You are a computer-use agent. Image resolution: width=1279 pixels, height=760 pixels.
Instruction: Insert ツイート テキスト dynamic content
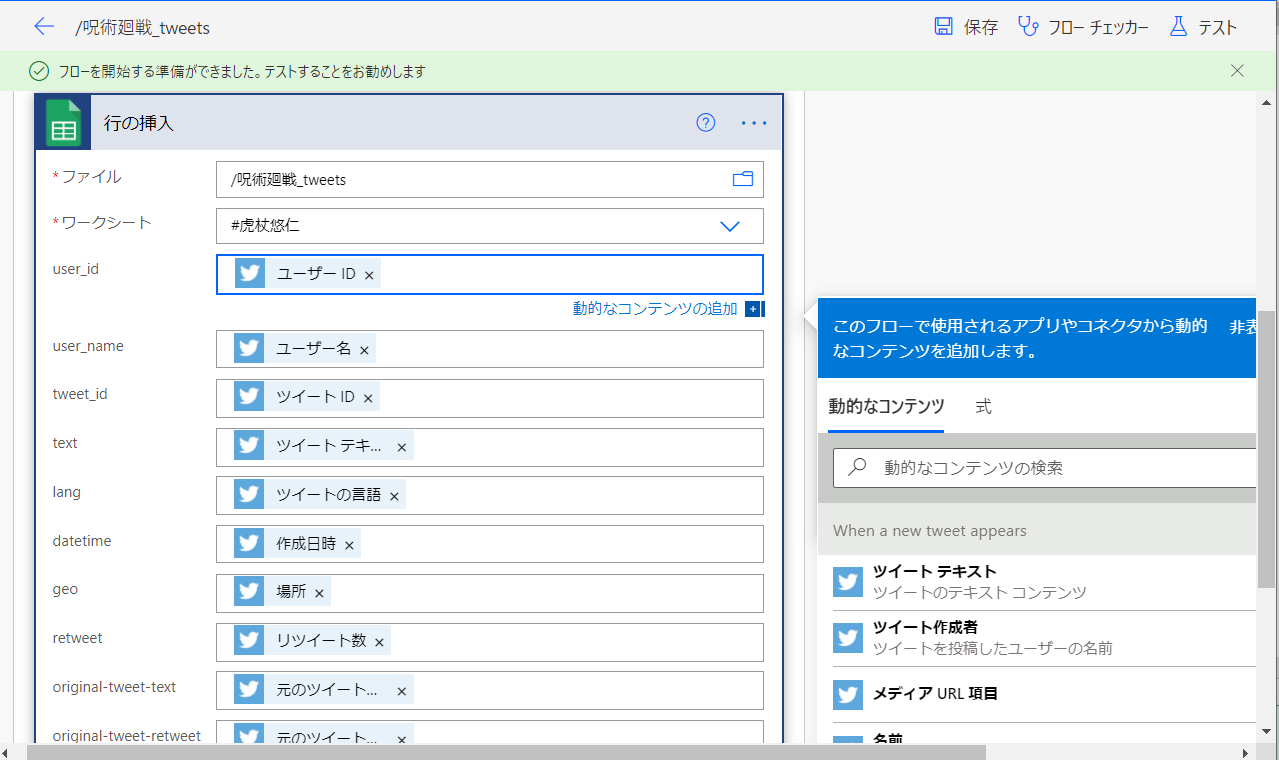(x=1044, y=582)
